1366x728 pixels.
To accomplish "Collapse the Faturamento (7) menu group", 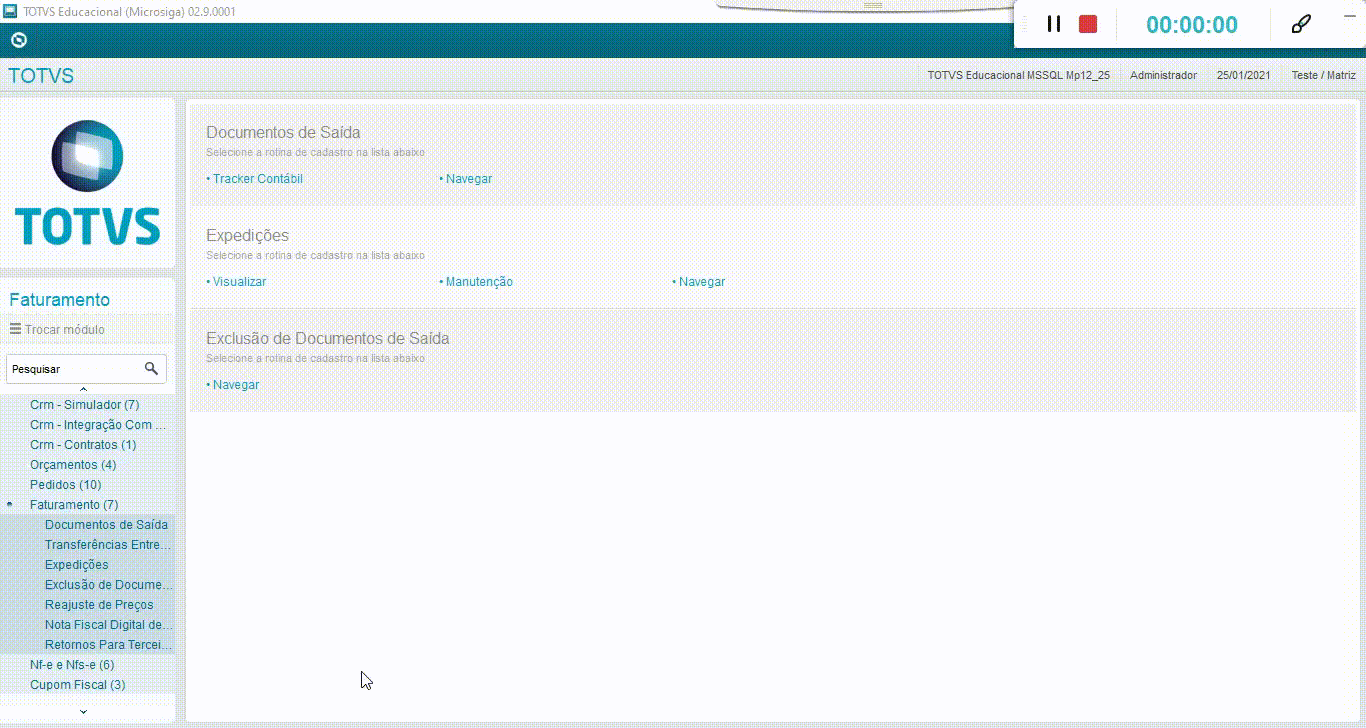I will pyautogui.click(x=74, y=505).
